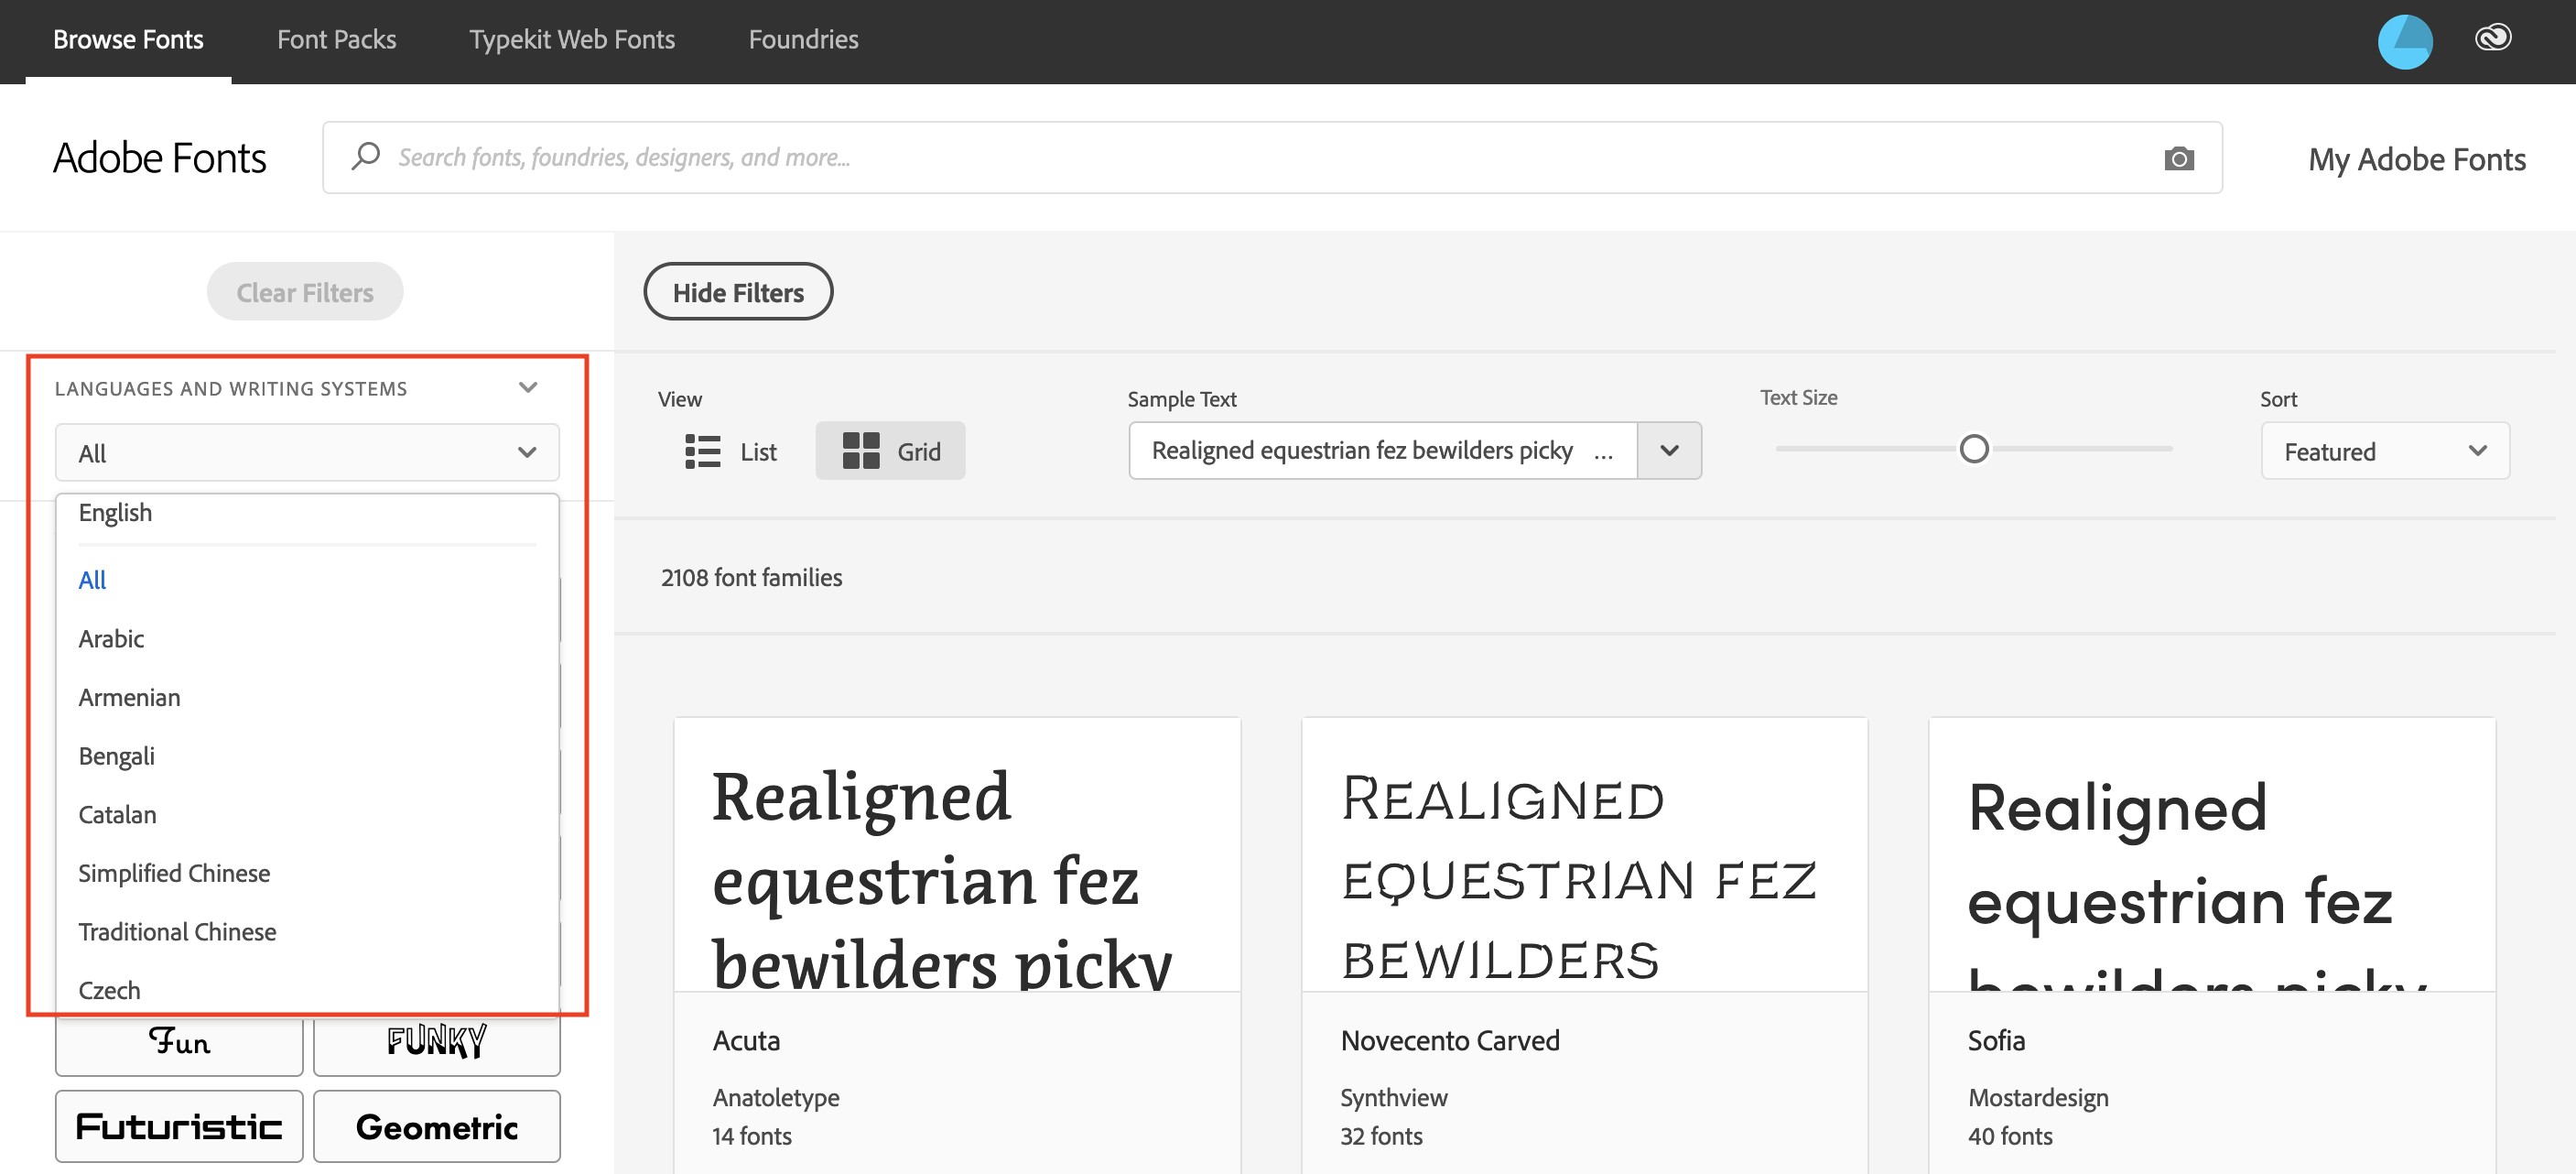Select Bengali from the language list
The image size is (2576, 1174).
point(116,755)
